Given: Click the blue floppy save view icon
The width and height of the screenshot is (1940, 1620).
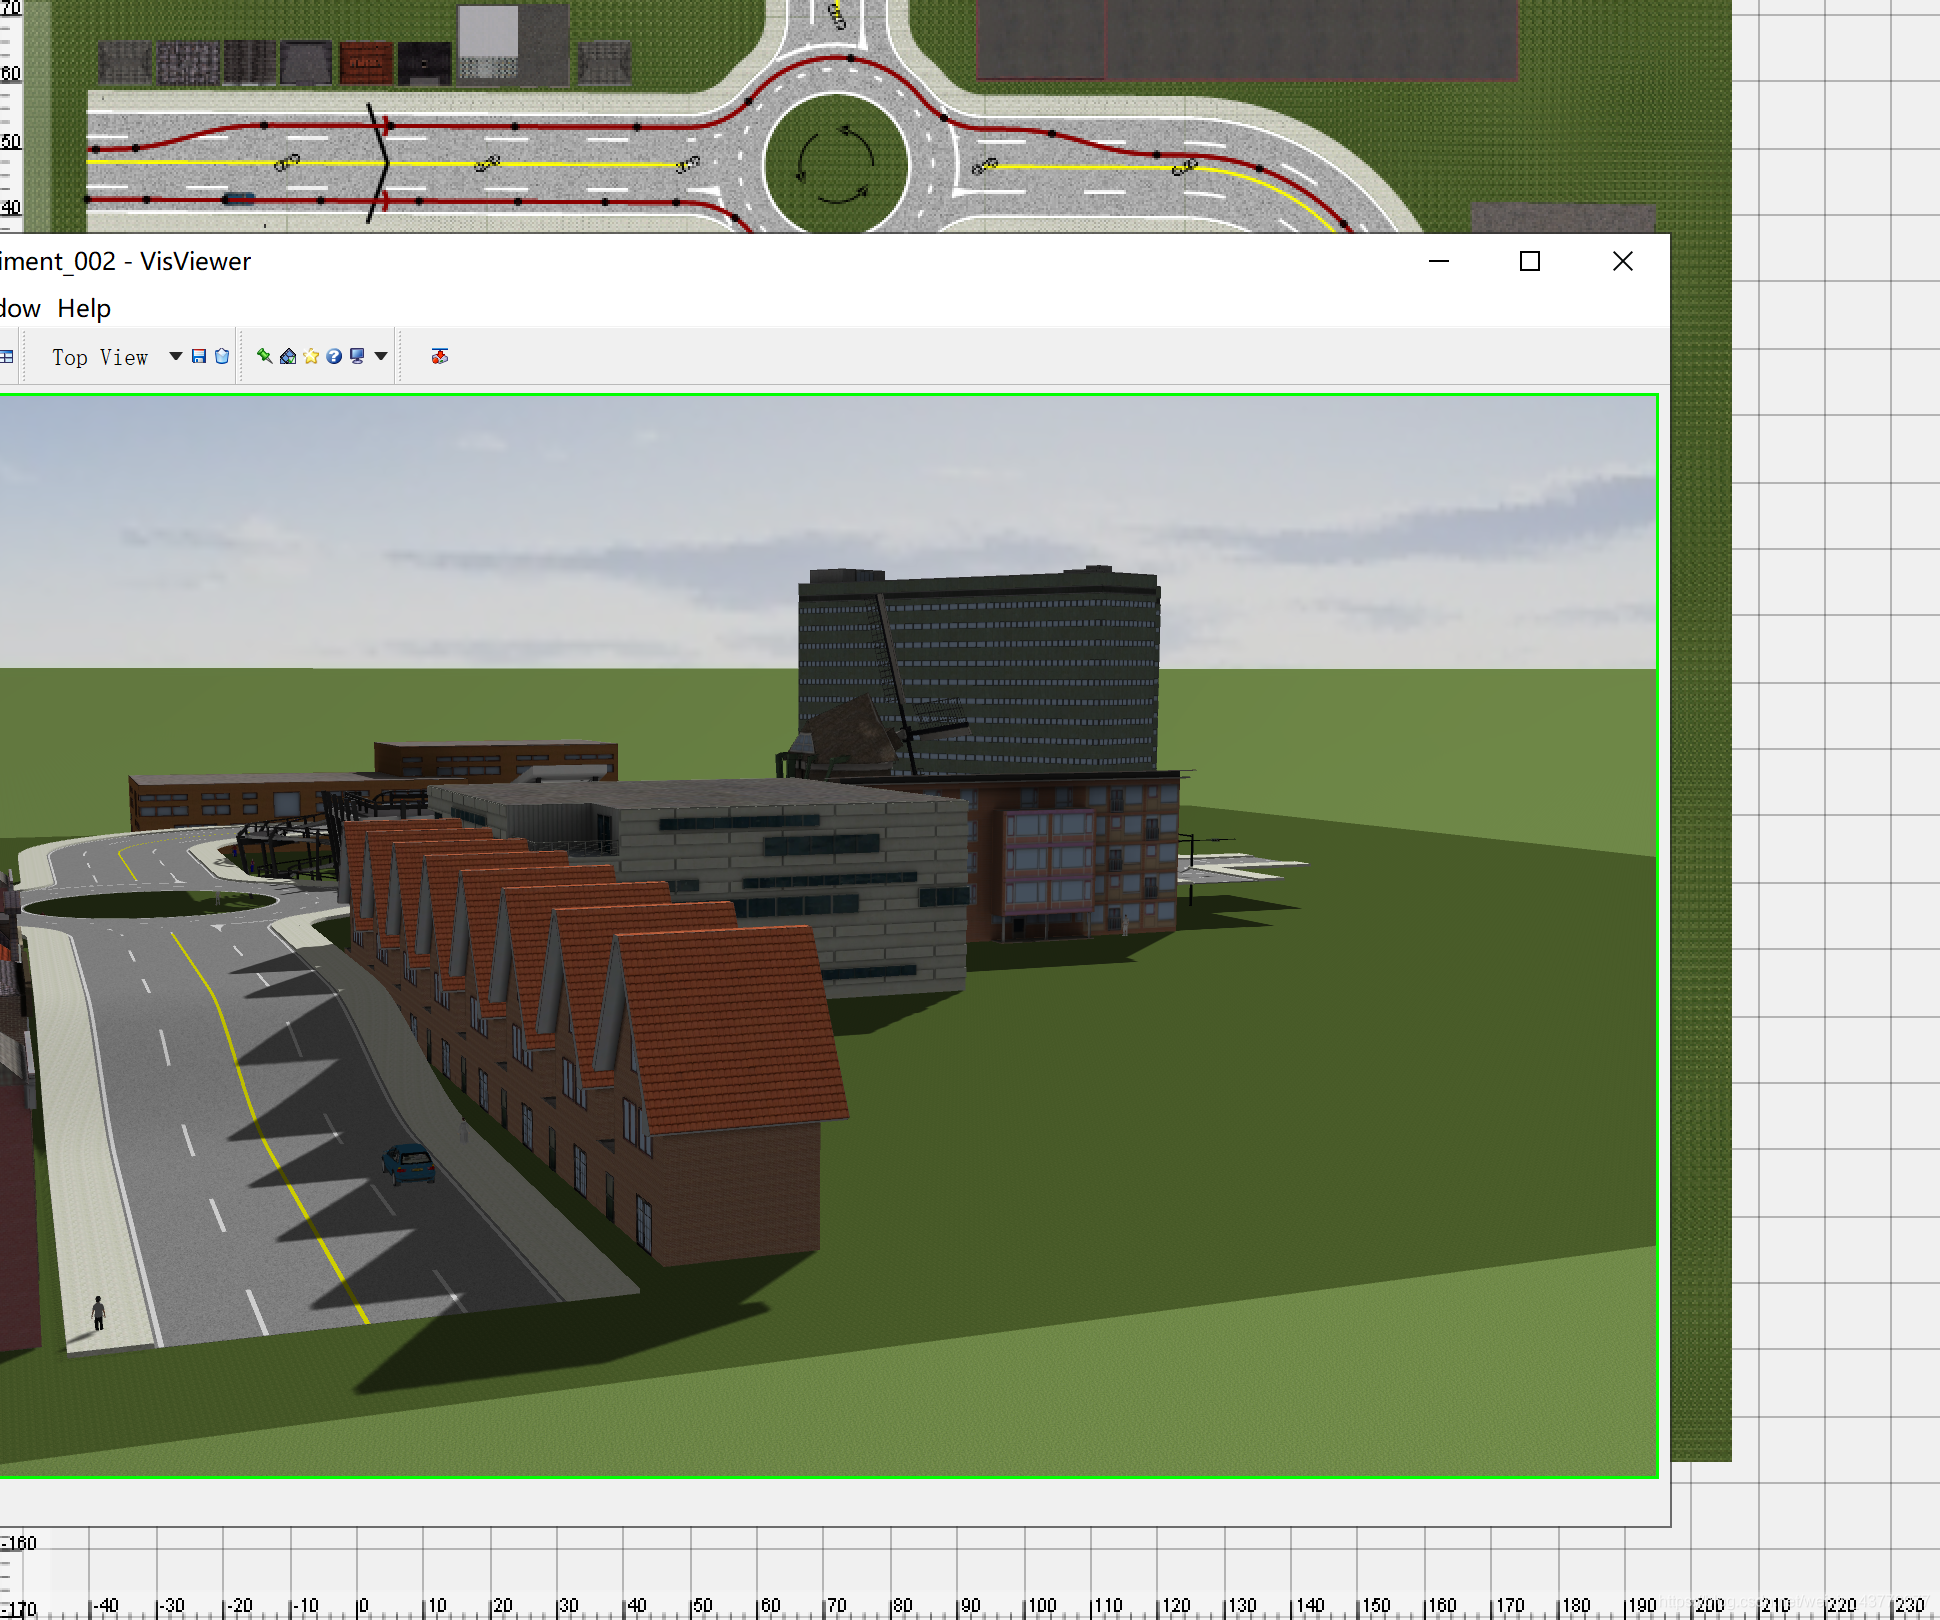Looking at the screenshot, I should 198,357.
